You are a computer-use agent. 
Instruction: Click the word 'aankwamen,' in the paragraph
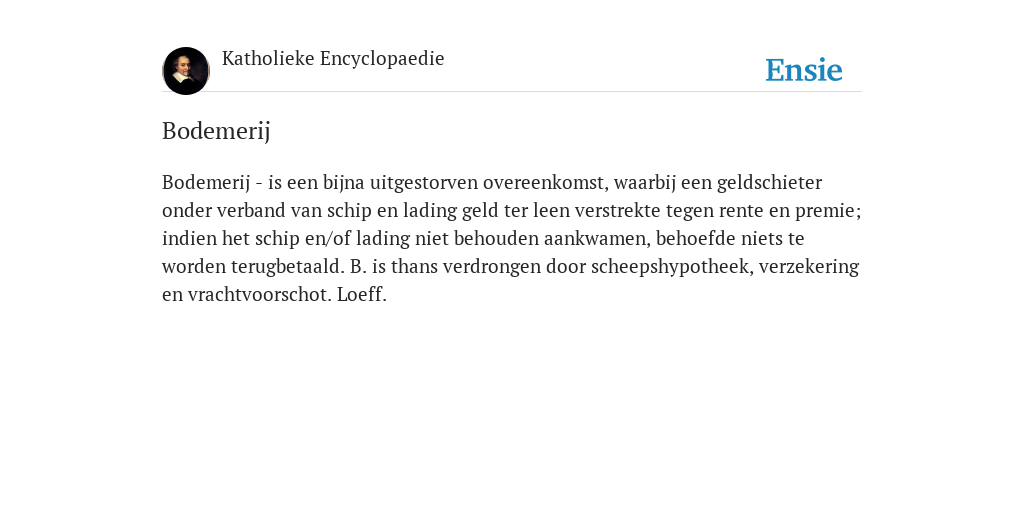click(597, 238)
